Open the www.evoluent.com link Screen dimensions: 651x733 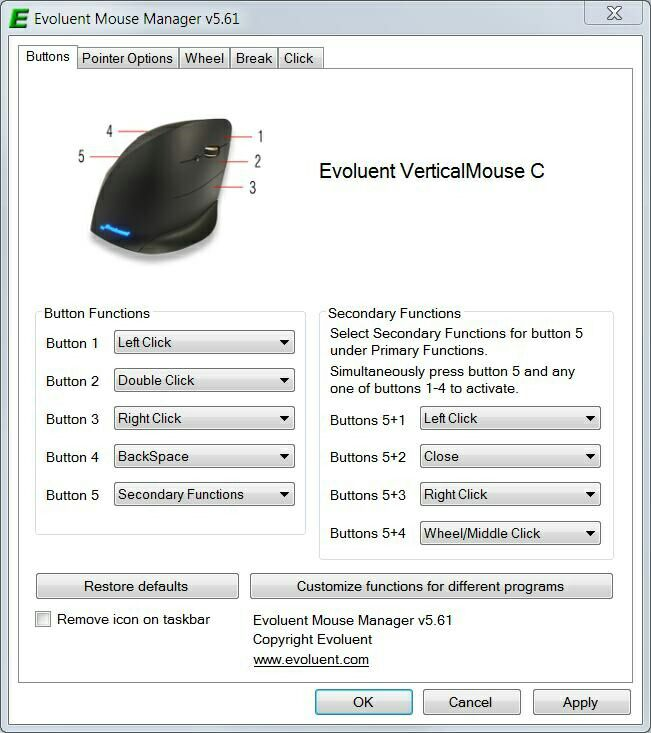tap(311, 660)
